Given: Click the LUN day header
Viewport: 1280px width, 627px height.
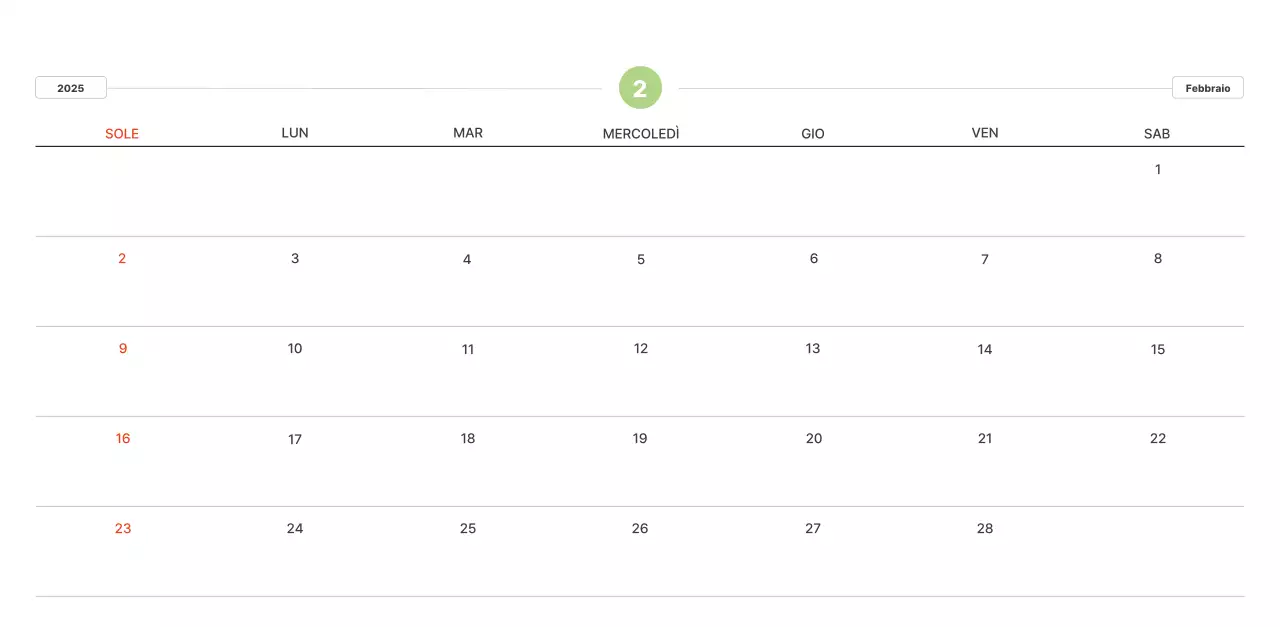Looking at the screenshot, I should 295,133.
